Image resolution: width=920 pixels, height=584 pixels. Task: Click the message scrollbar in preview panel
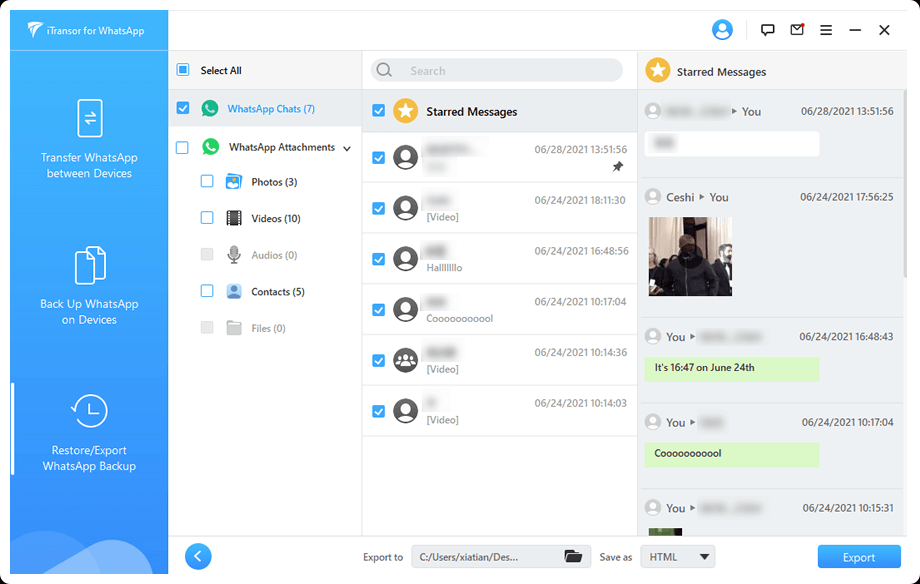pos(904,182)
